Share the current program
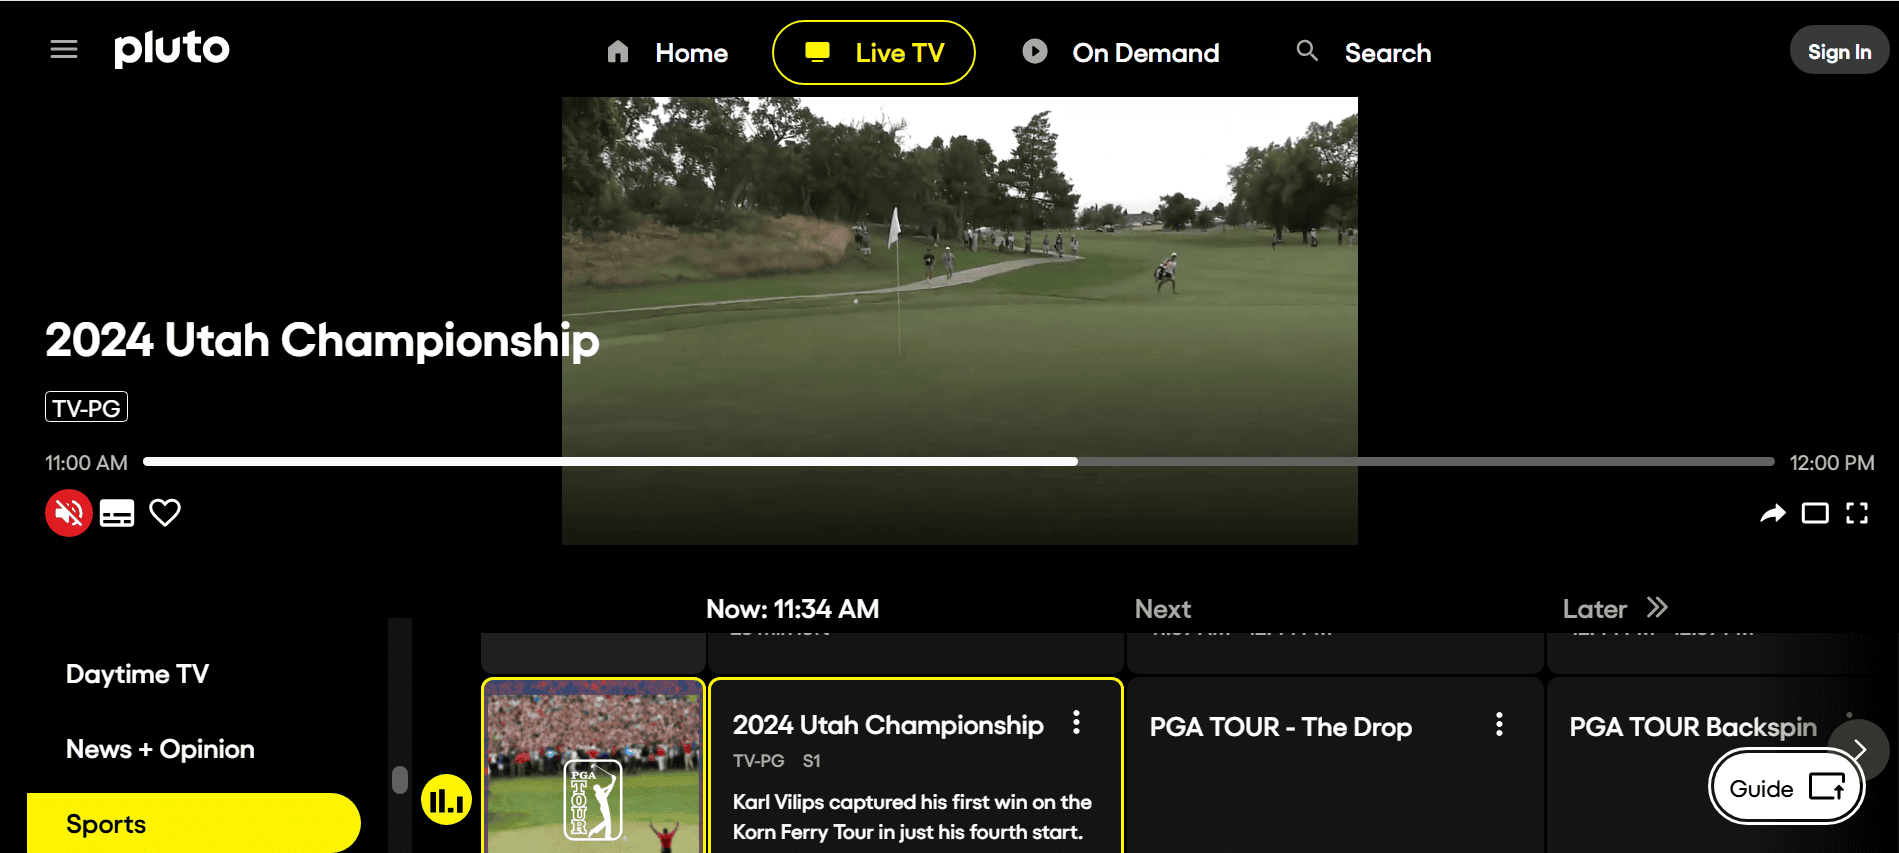This screenshot has height=853, width=1899. tap(1772, 513)
